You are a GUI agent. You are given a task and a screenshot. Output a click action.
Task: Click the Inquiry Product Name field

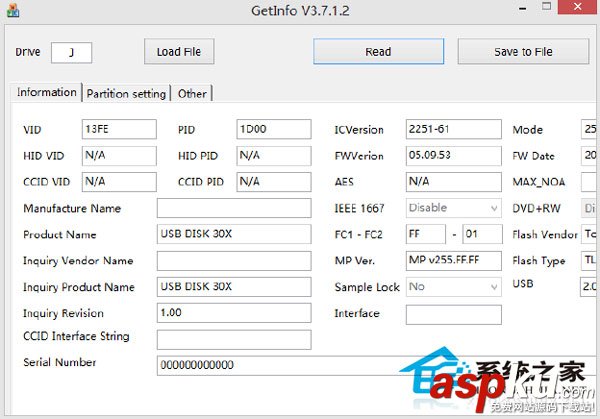pos(234,287)
